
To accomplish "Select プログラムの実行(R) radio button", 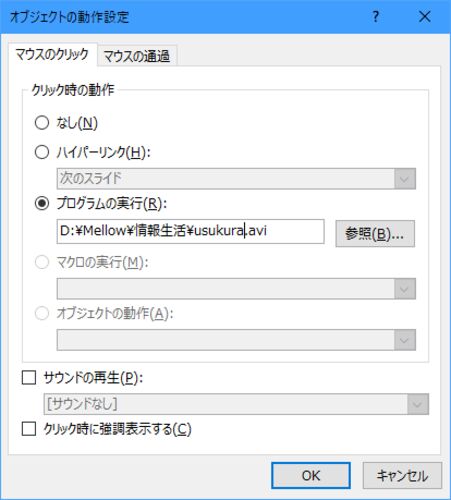I will point(42,203).
